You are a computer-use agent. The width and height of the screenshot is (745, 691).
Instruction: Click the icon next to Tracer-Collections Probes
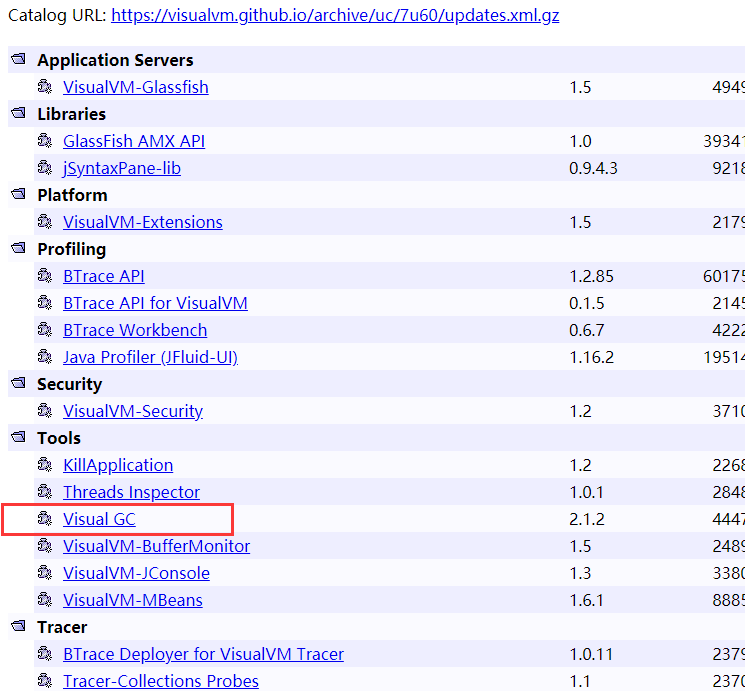(x=44, y=681)
